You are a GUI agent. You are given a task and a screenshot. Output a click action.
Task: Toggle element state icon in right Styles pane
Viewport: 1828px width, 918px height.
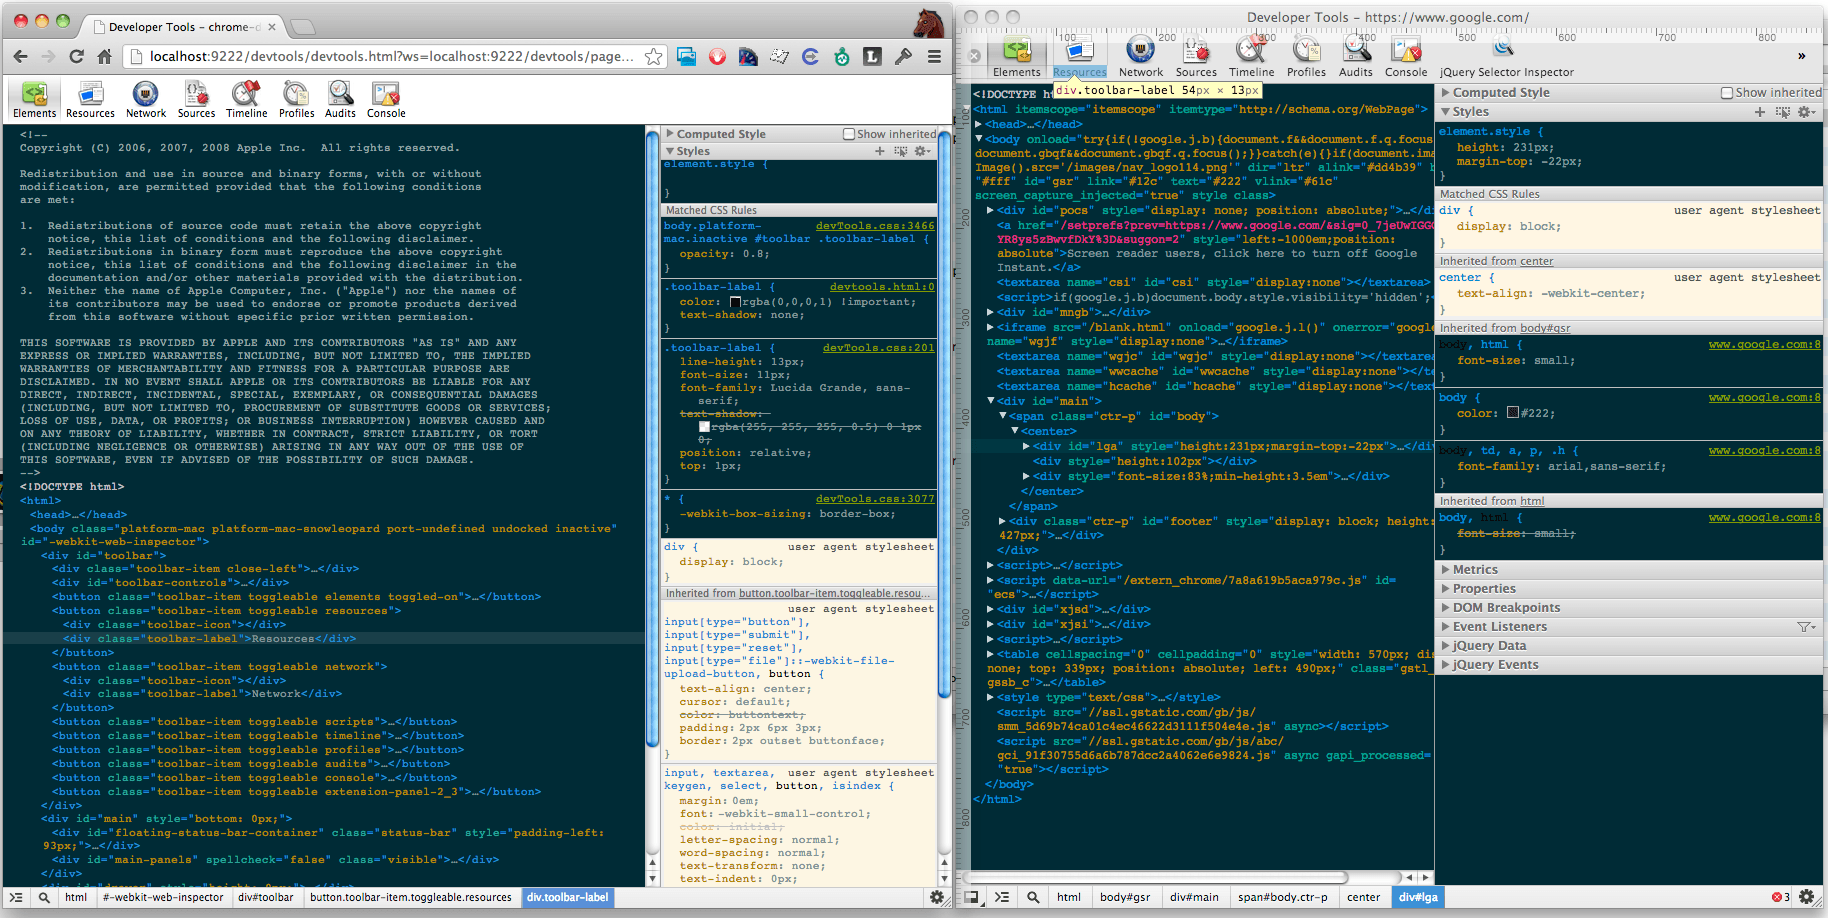click(x=1782, y=112)
